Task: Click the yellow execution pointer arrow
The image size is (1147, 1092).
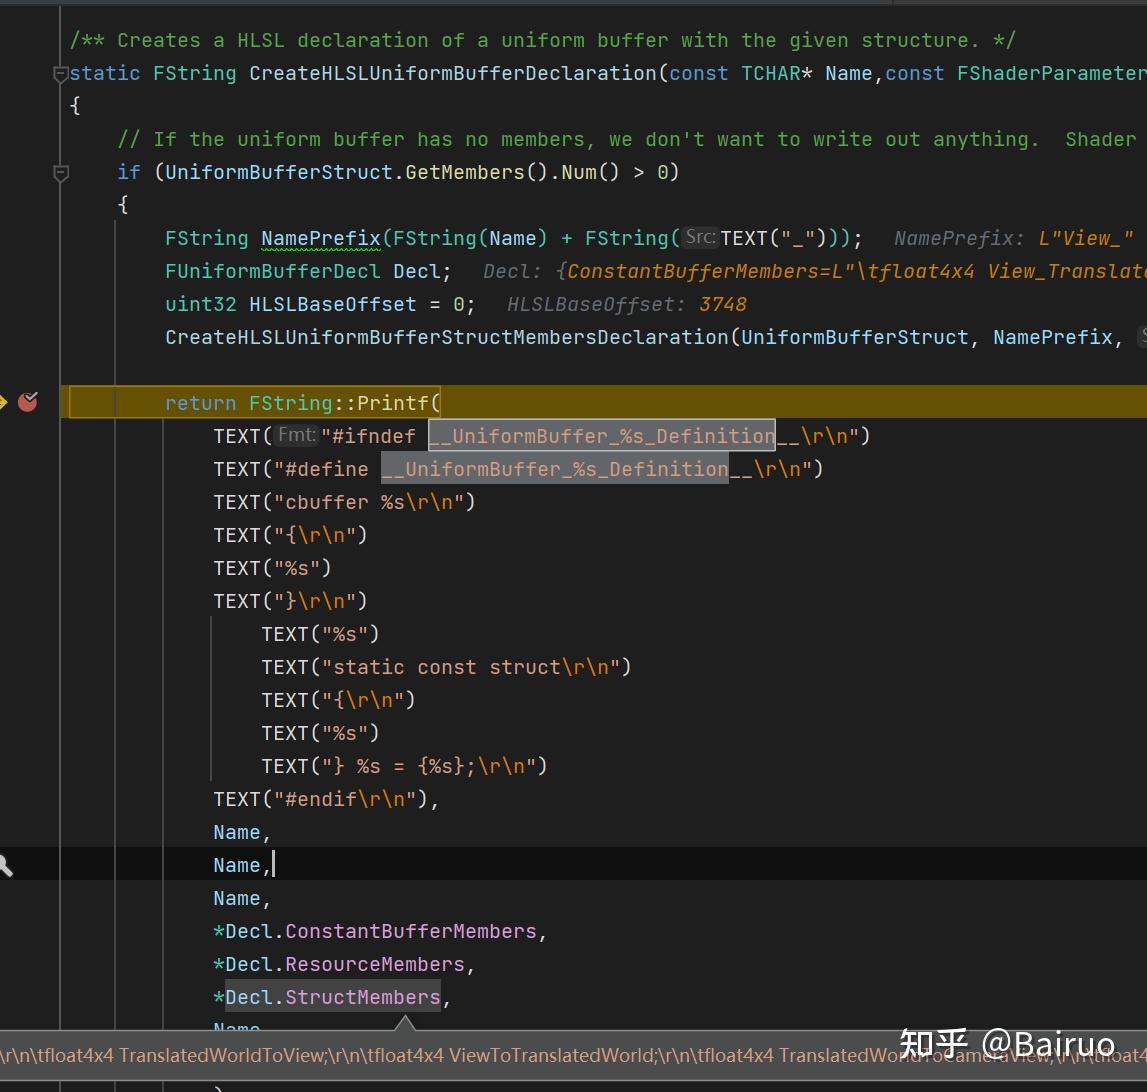Action: tap(3, 402)
